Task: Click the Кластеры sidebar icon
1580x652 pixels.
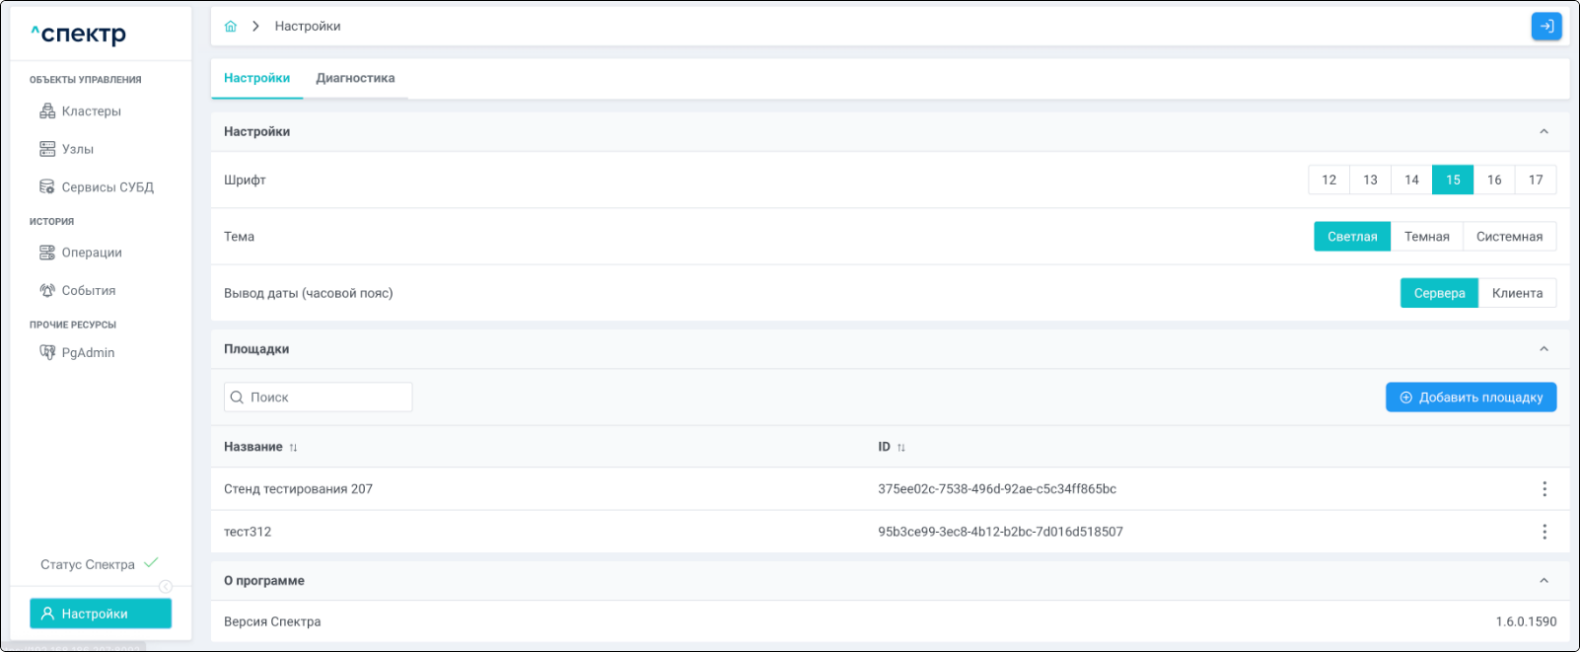Action: coord(47,111)
